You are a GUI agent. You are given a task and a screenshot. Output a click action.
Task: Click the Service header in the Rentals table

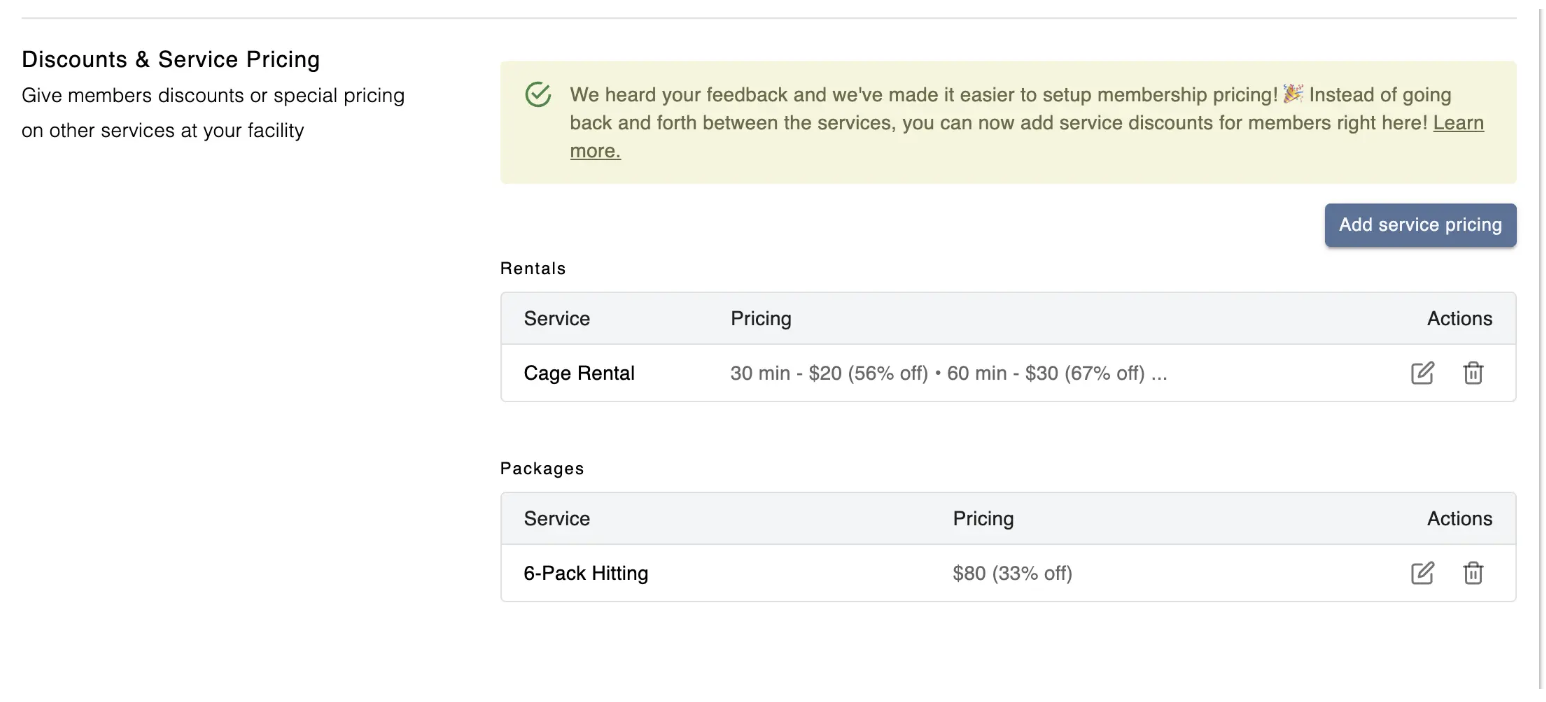click(557, 318)
